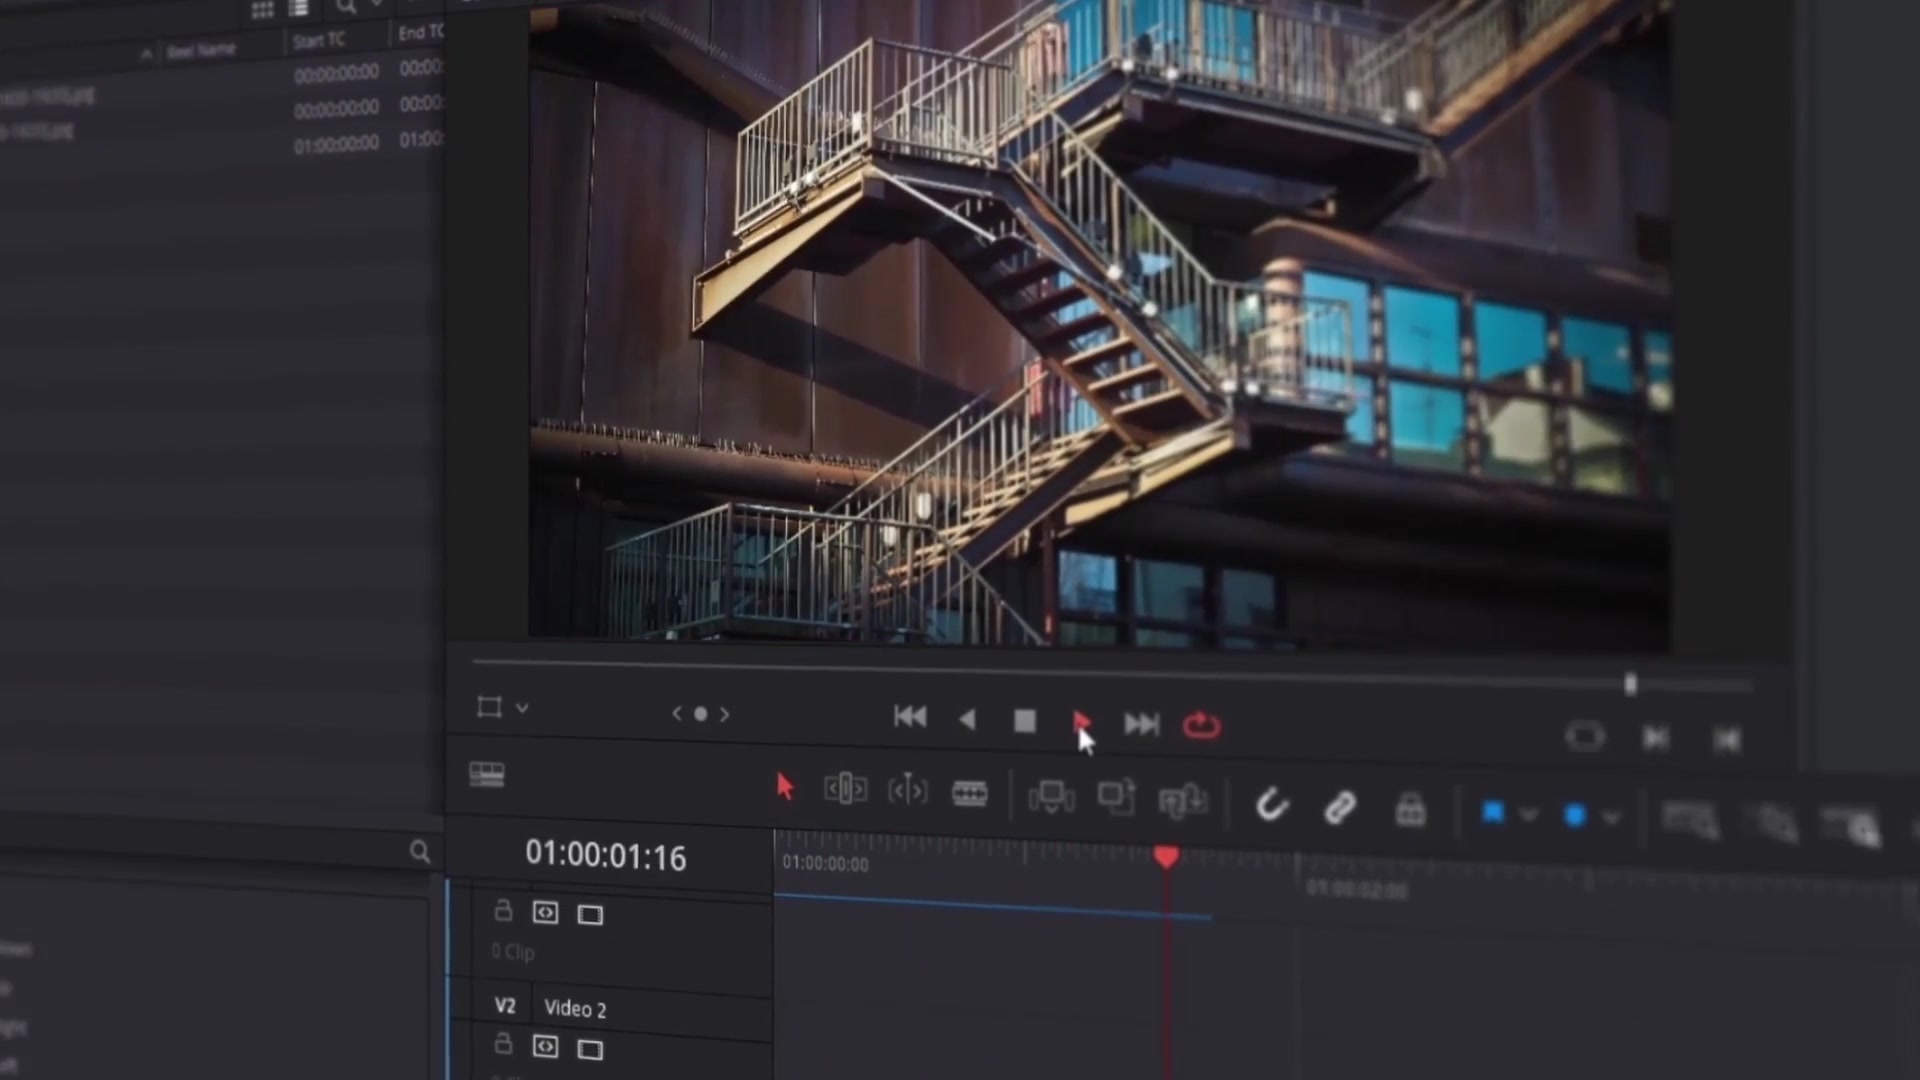Click the zoom-in magnifier at toolbar right
This screenshot has width=1920, height=1080.
[1851, 827]
